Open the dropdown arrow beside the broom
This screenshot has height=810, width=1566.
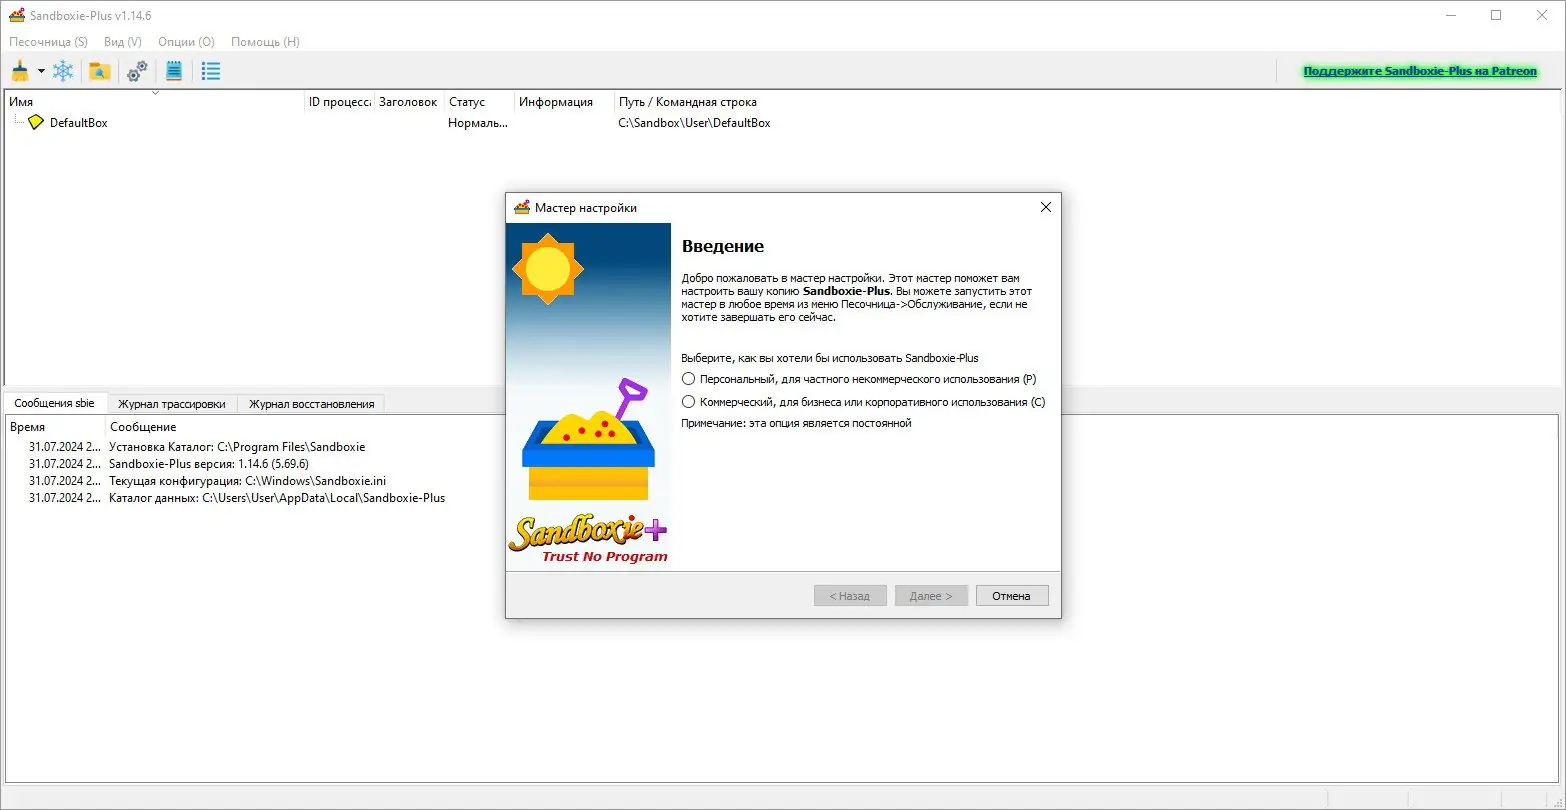click(x=41, y=71)
